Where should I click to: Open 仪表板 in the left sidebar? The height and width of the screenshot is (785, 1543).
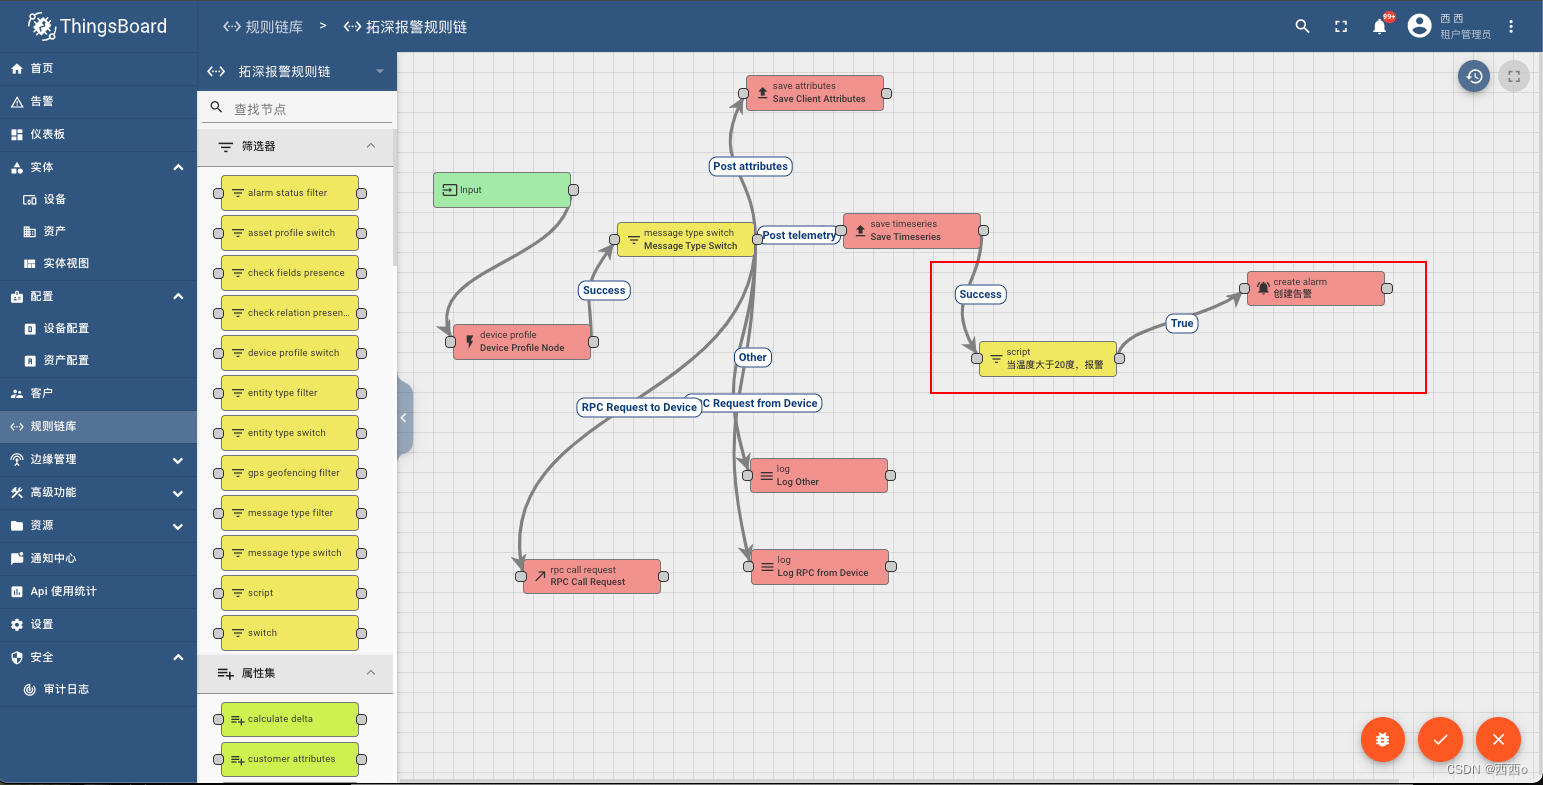(x=47, y=134)
